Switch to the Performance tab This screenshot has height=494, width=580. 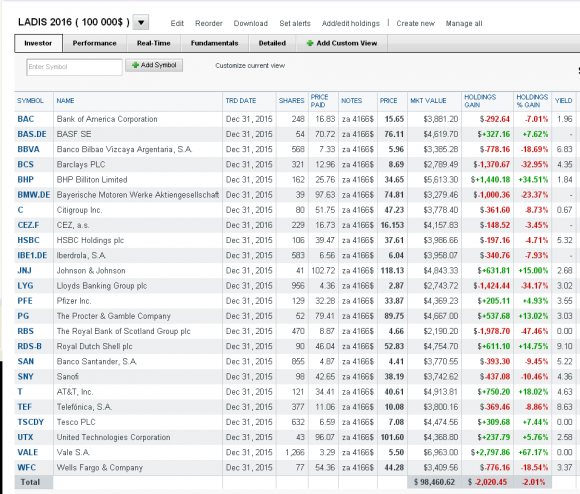click(x=94, y=43)
